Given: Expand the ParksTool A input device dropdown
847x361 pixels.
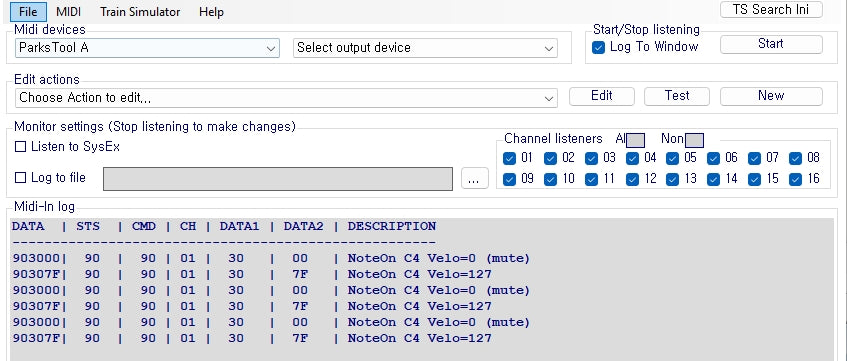Looking at the screenshot, I should tap(147, 48).
